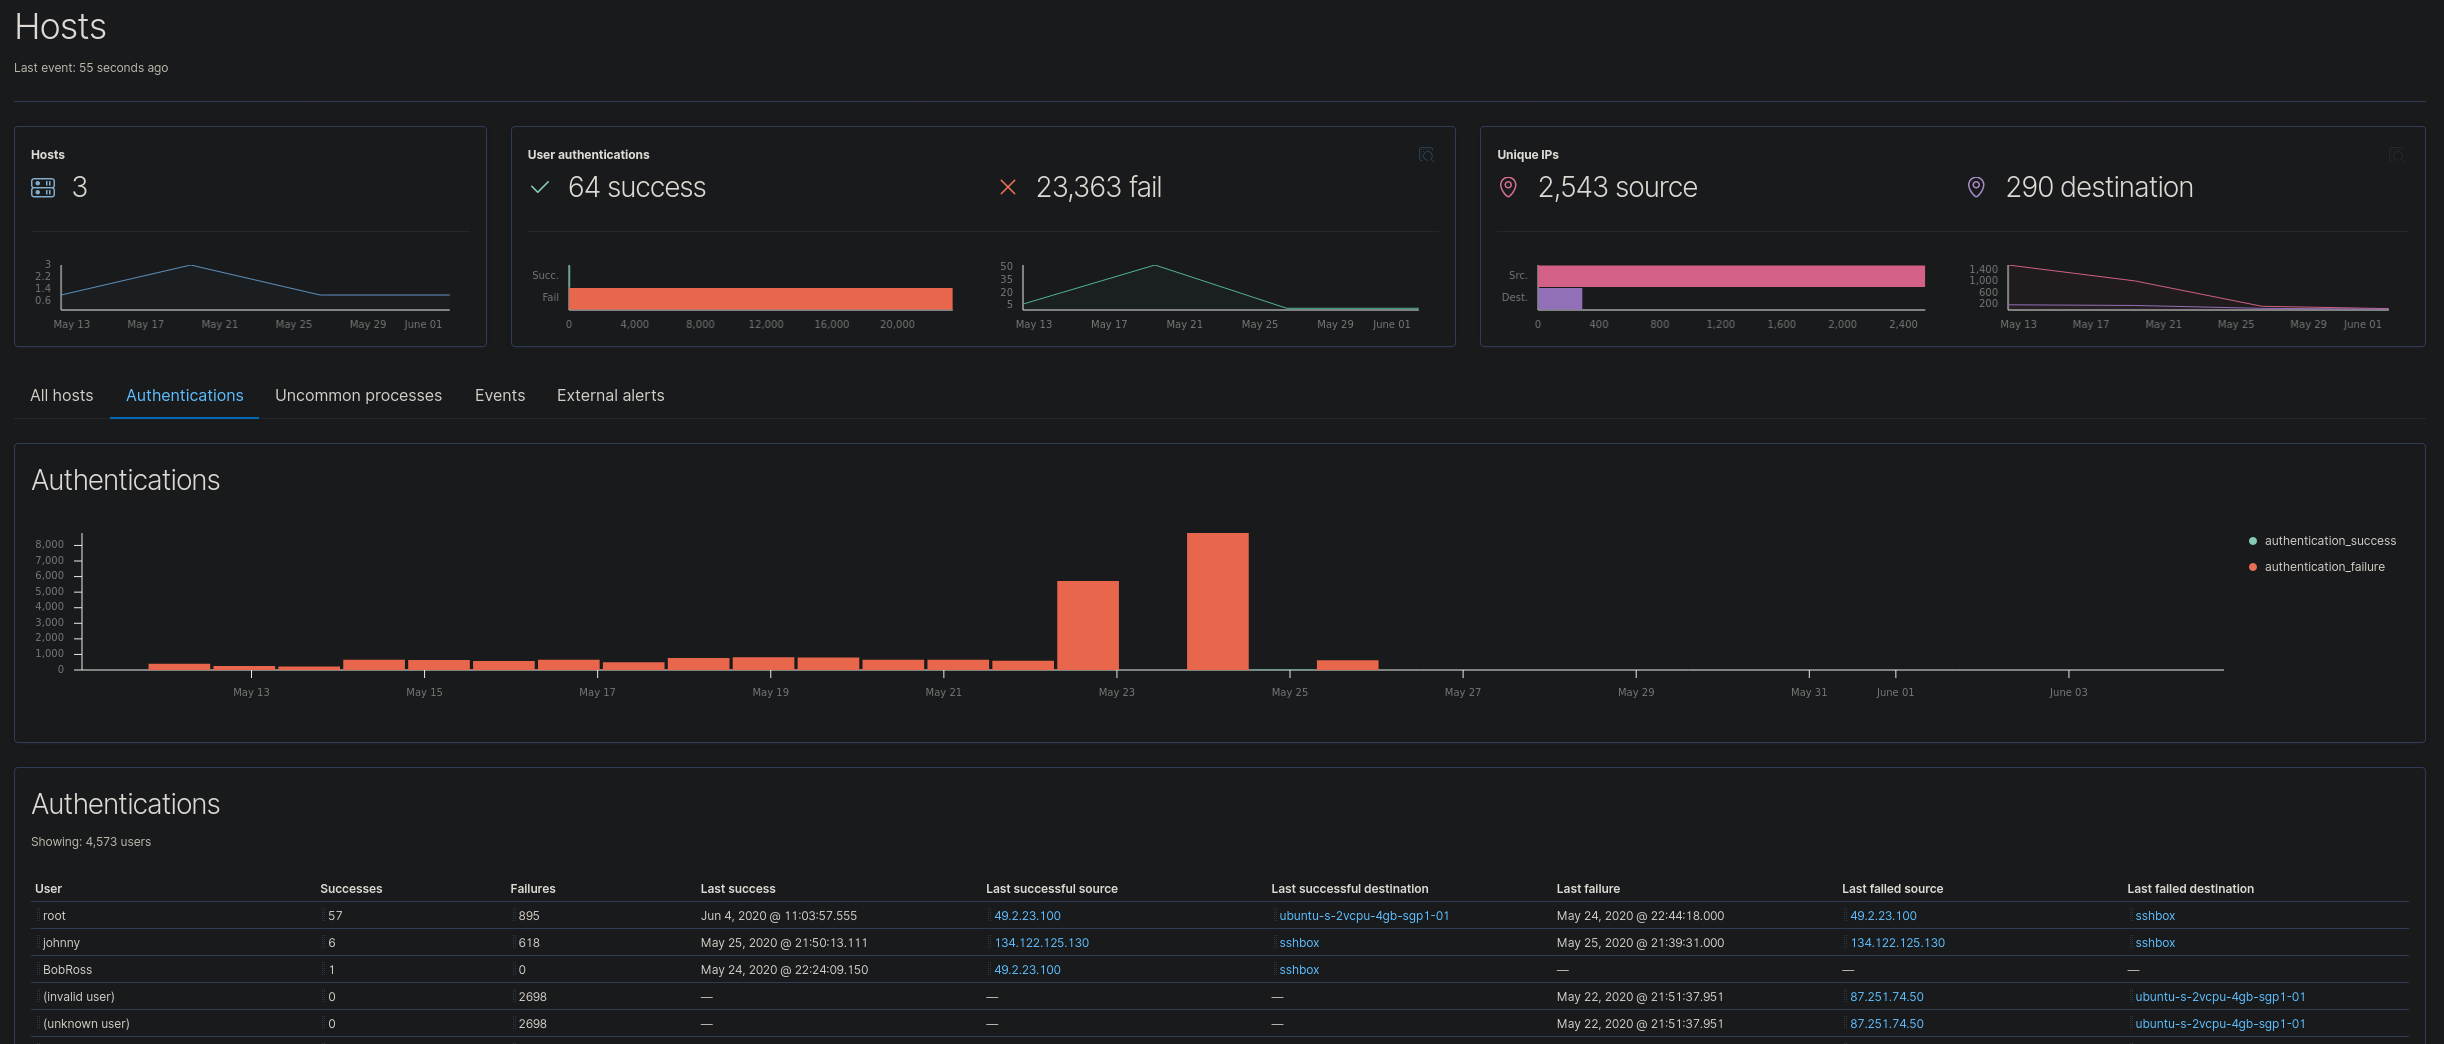2444x1044 pixels.
Task: Click johnny's last failure timestamp May 25, 2020
Action: tap(1640, 943)
